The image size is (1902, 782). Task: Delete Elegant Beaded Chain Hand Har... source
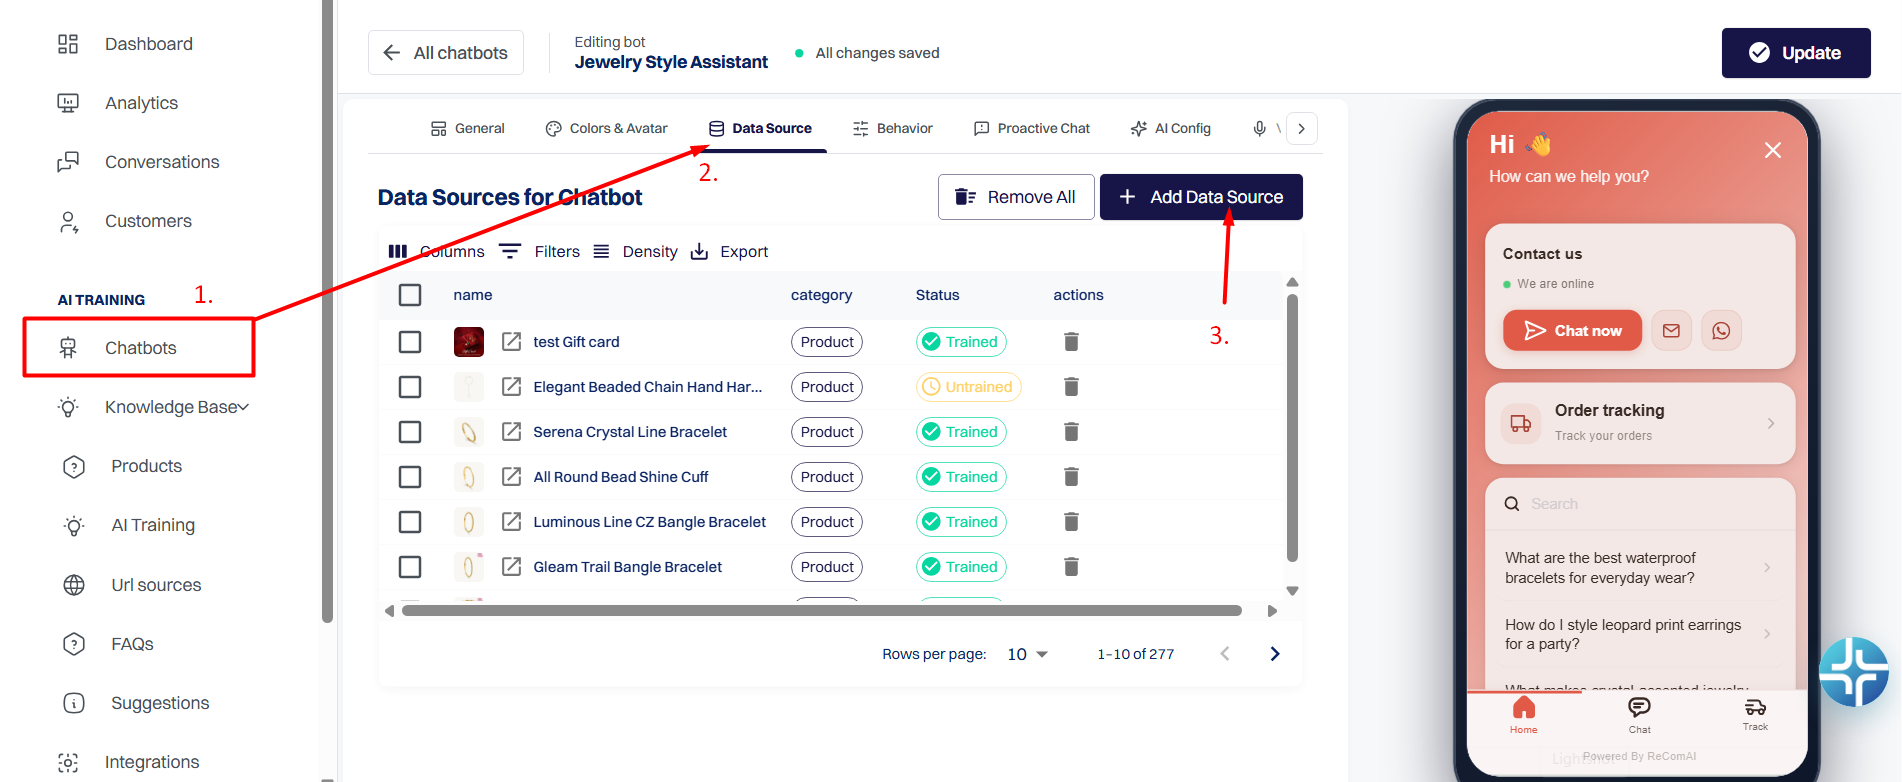click(x=1071, y=387)
